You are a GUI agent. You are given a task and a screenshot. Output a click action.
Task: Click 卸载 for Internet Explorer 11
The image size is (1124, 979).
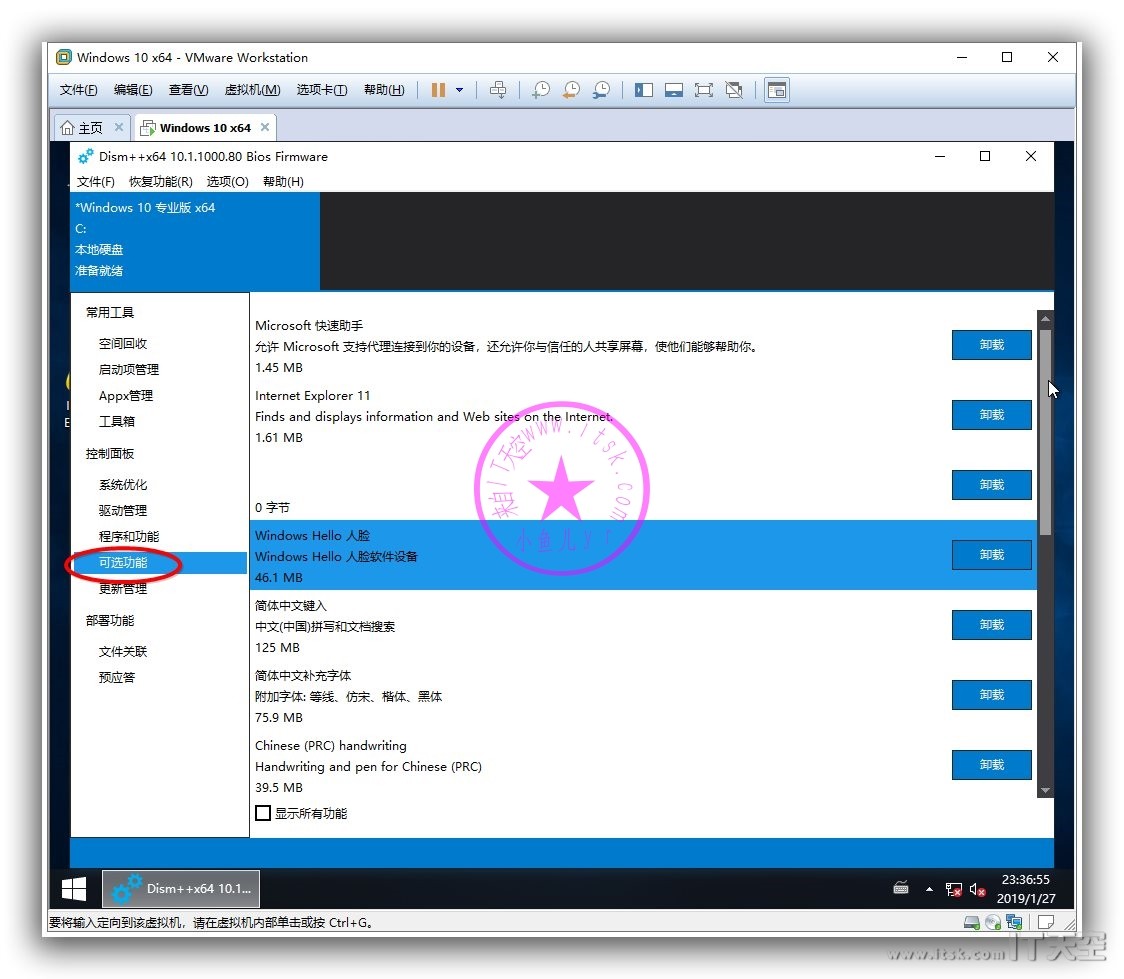click(x=991, y=415)
